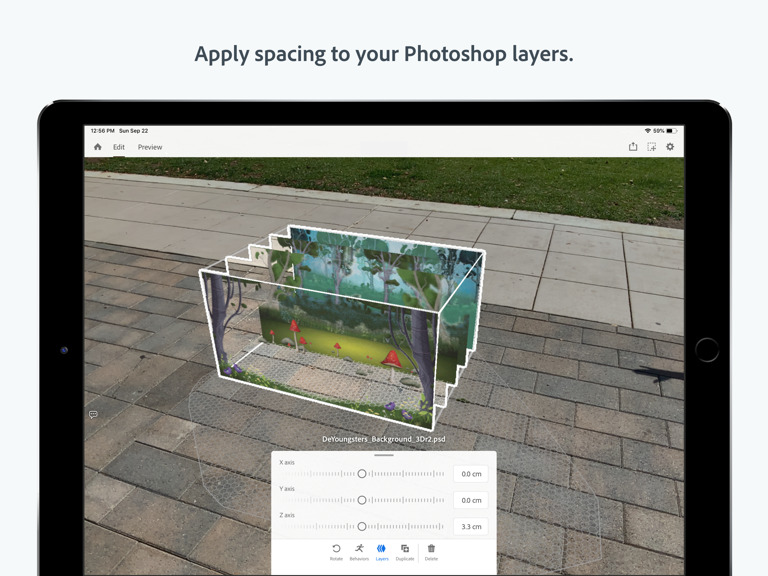The image size is (768, 576).
Task: Tap the add content icon
Action: (651, 147)
